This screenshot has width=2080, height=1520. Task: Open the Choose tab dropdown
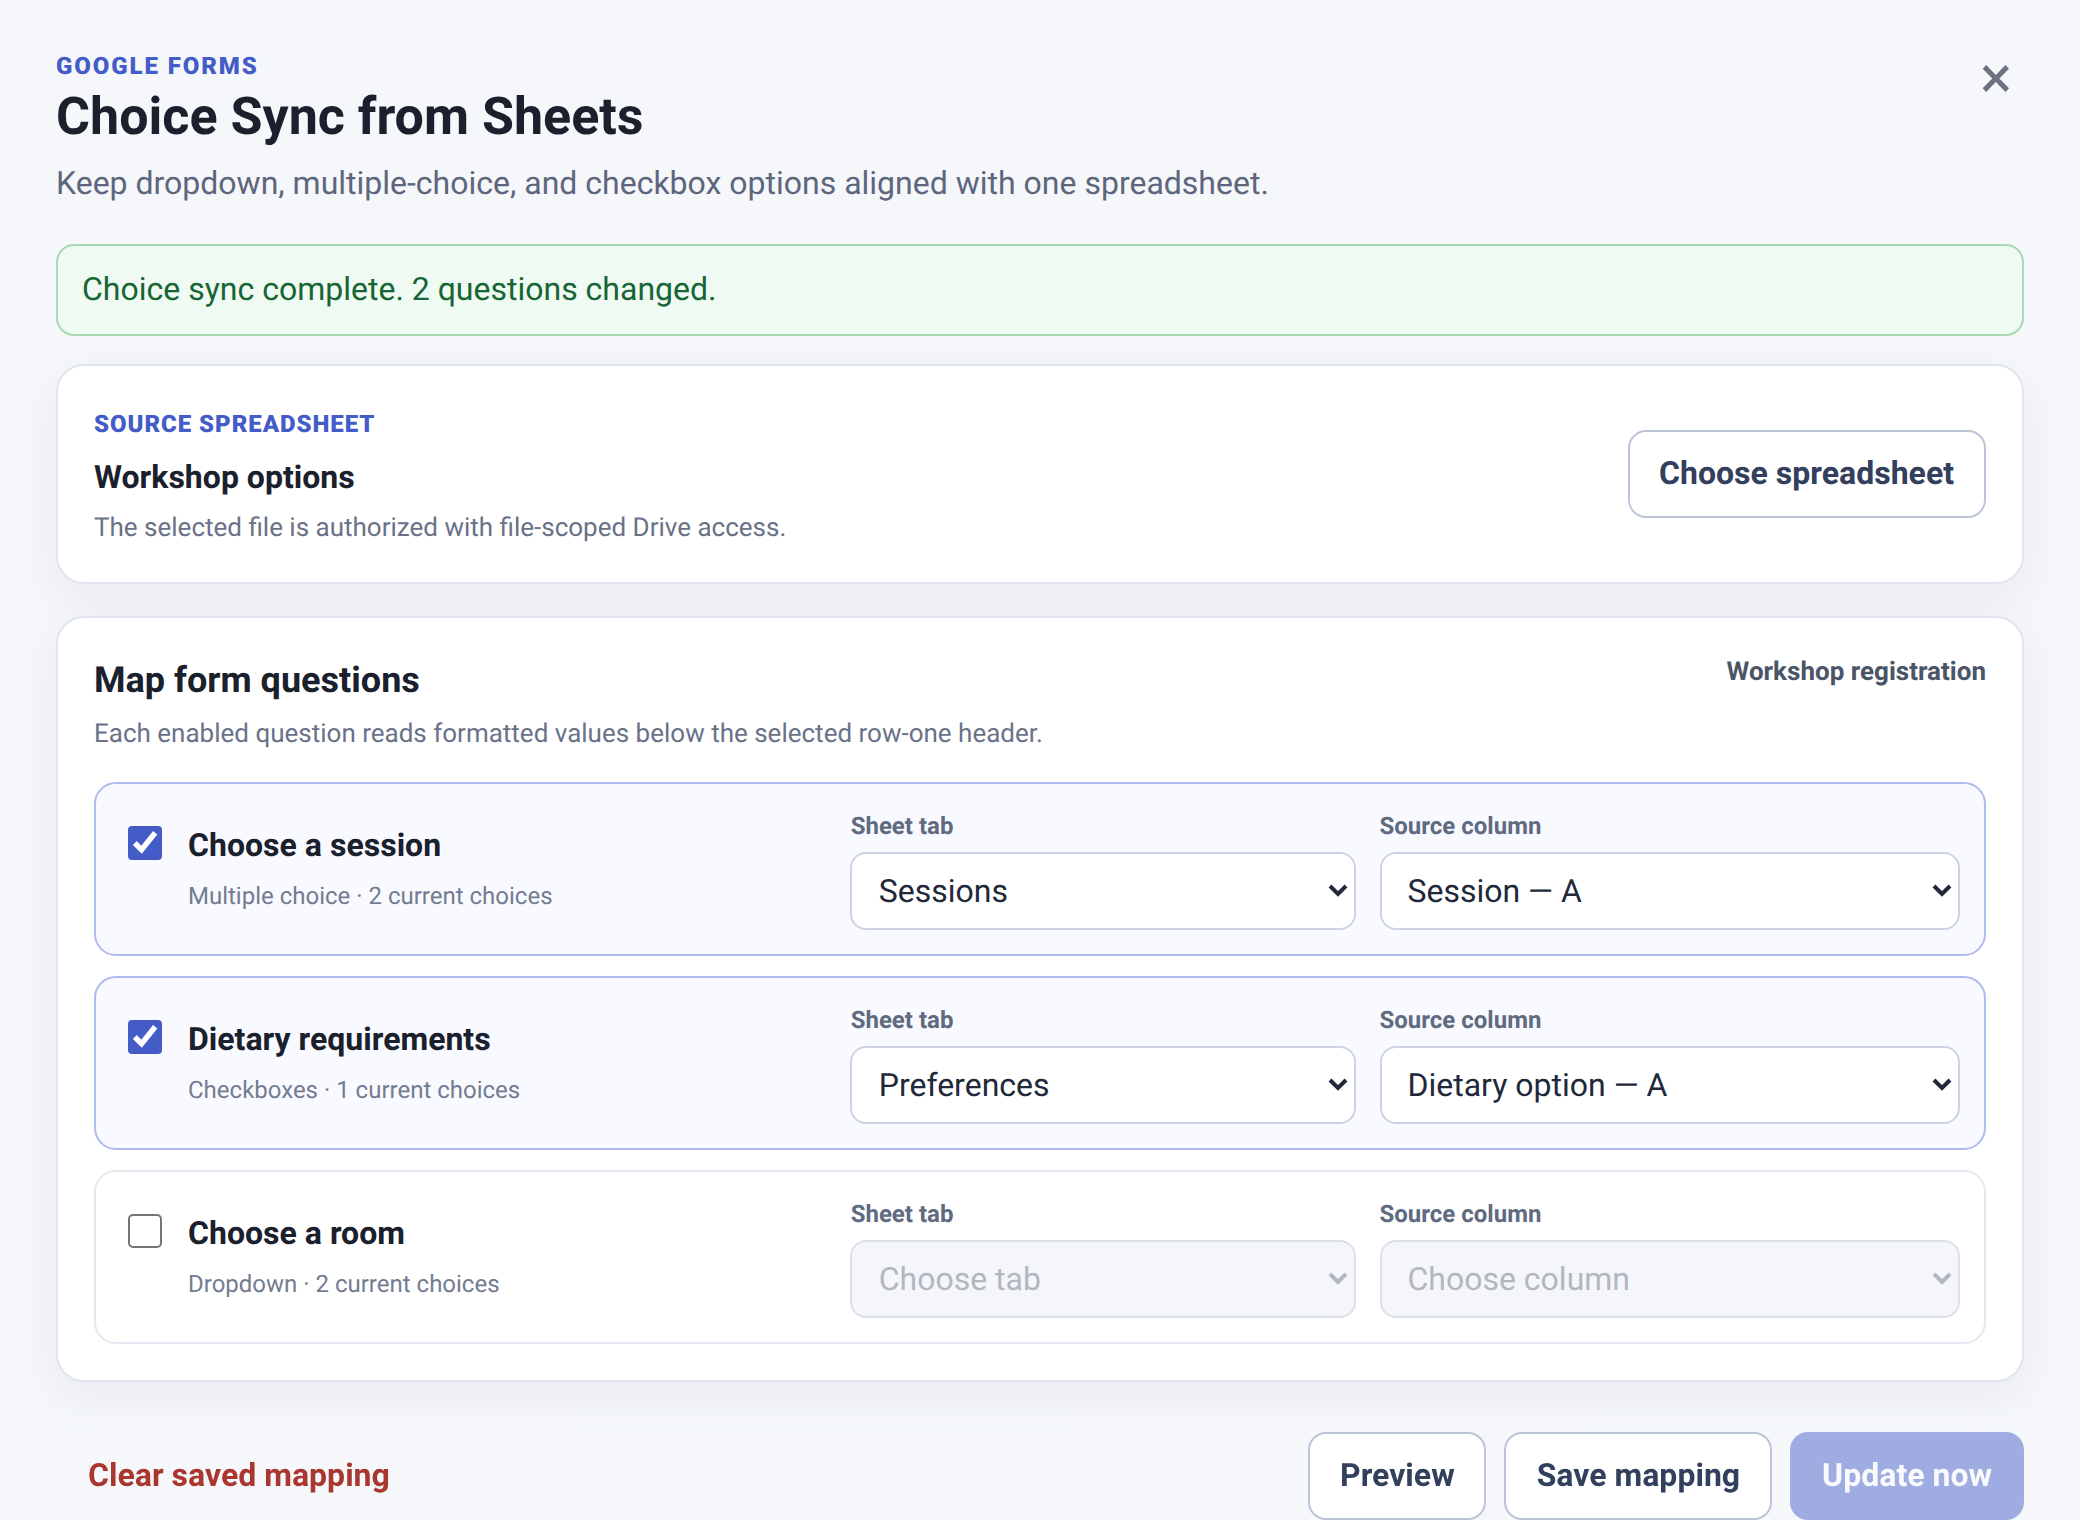(x=1103, y=1279)
